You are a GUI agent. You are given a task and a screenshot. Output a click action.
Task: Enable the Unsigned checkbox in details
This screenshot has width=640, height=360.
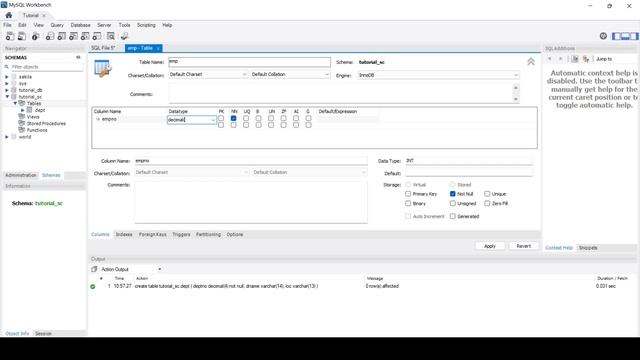(x=453, y=203)
